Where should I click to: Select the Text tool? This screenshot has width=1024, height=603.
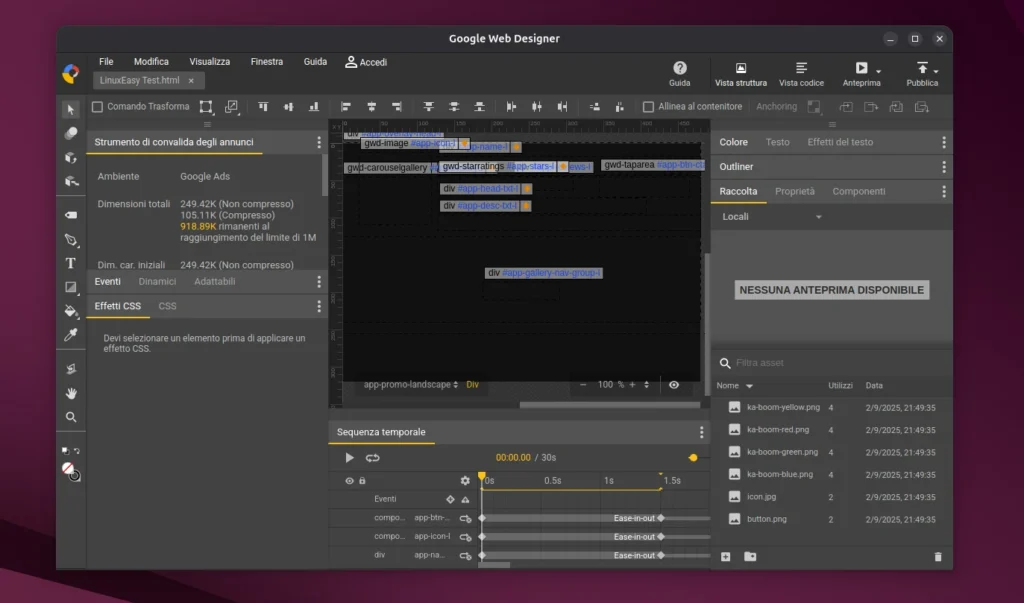coord(71,264)
